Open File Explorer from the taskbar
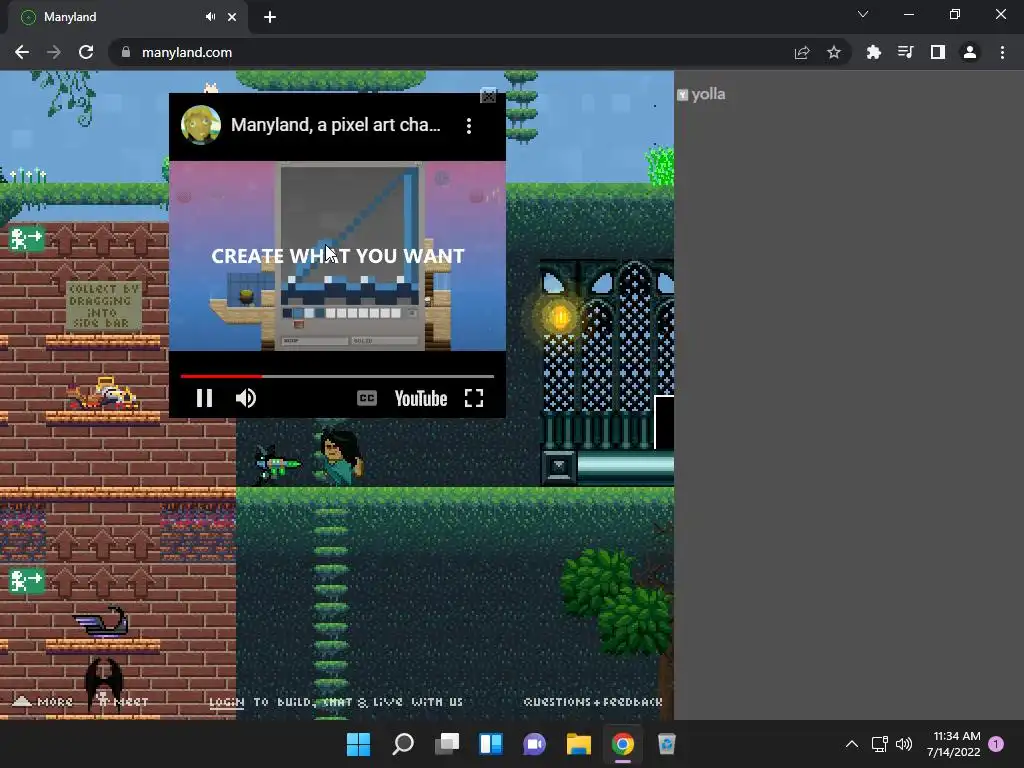The image size is (1024, 768). [579, 744]
